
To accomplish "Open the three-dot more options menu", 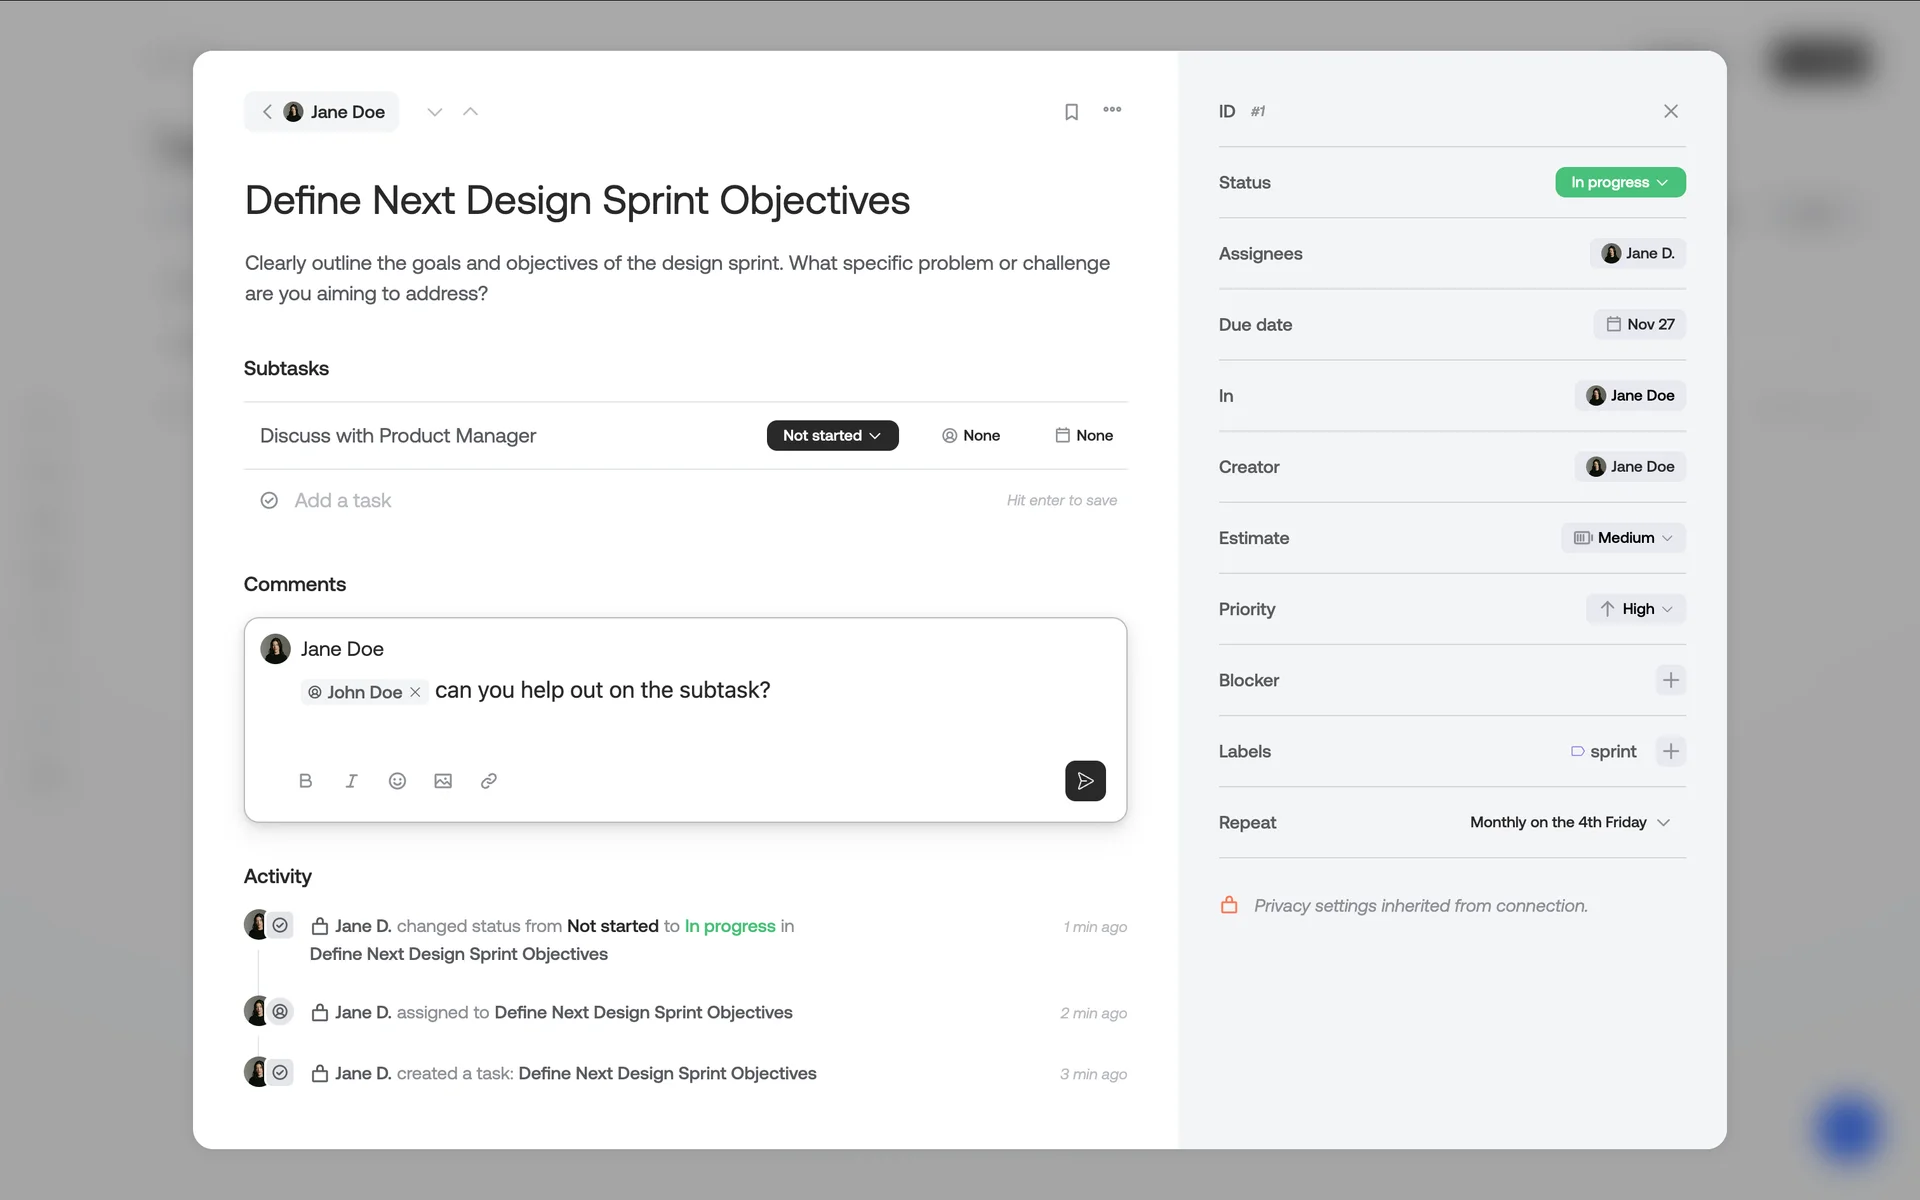I will point(1112,110).
